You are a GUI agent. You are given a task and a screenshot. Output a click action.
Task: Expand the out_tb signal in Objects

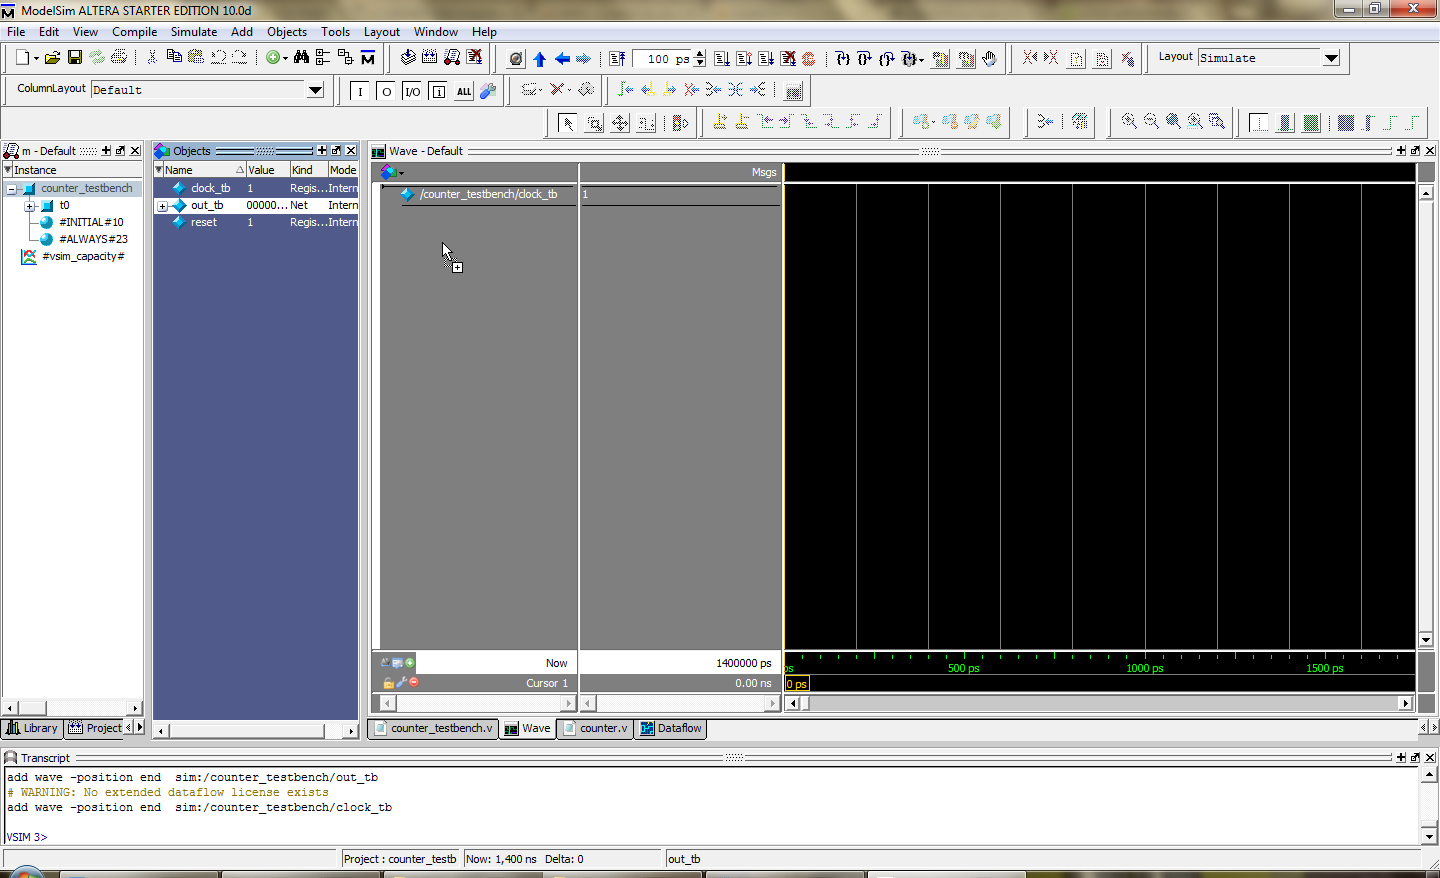coord(162,205)
